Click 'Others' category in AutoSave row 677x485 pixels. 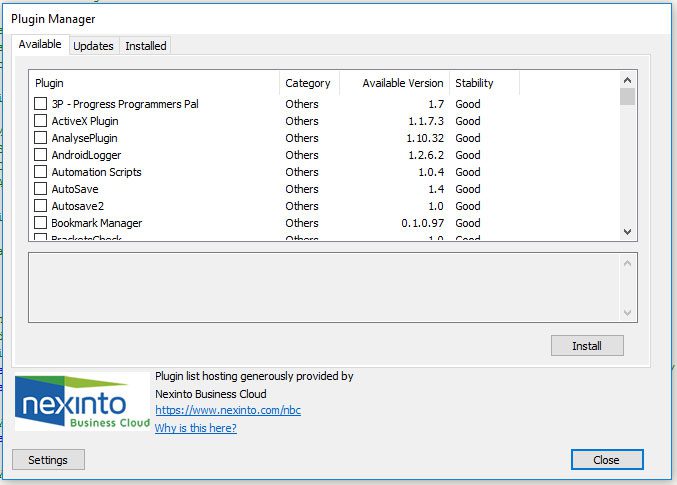click(x=302, y=189)
